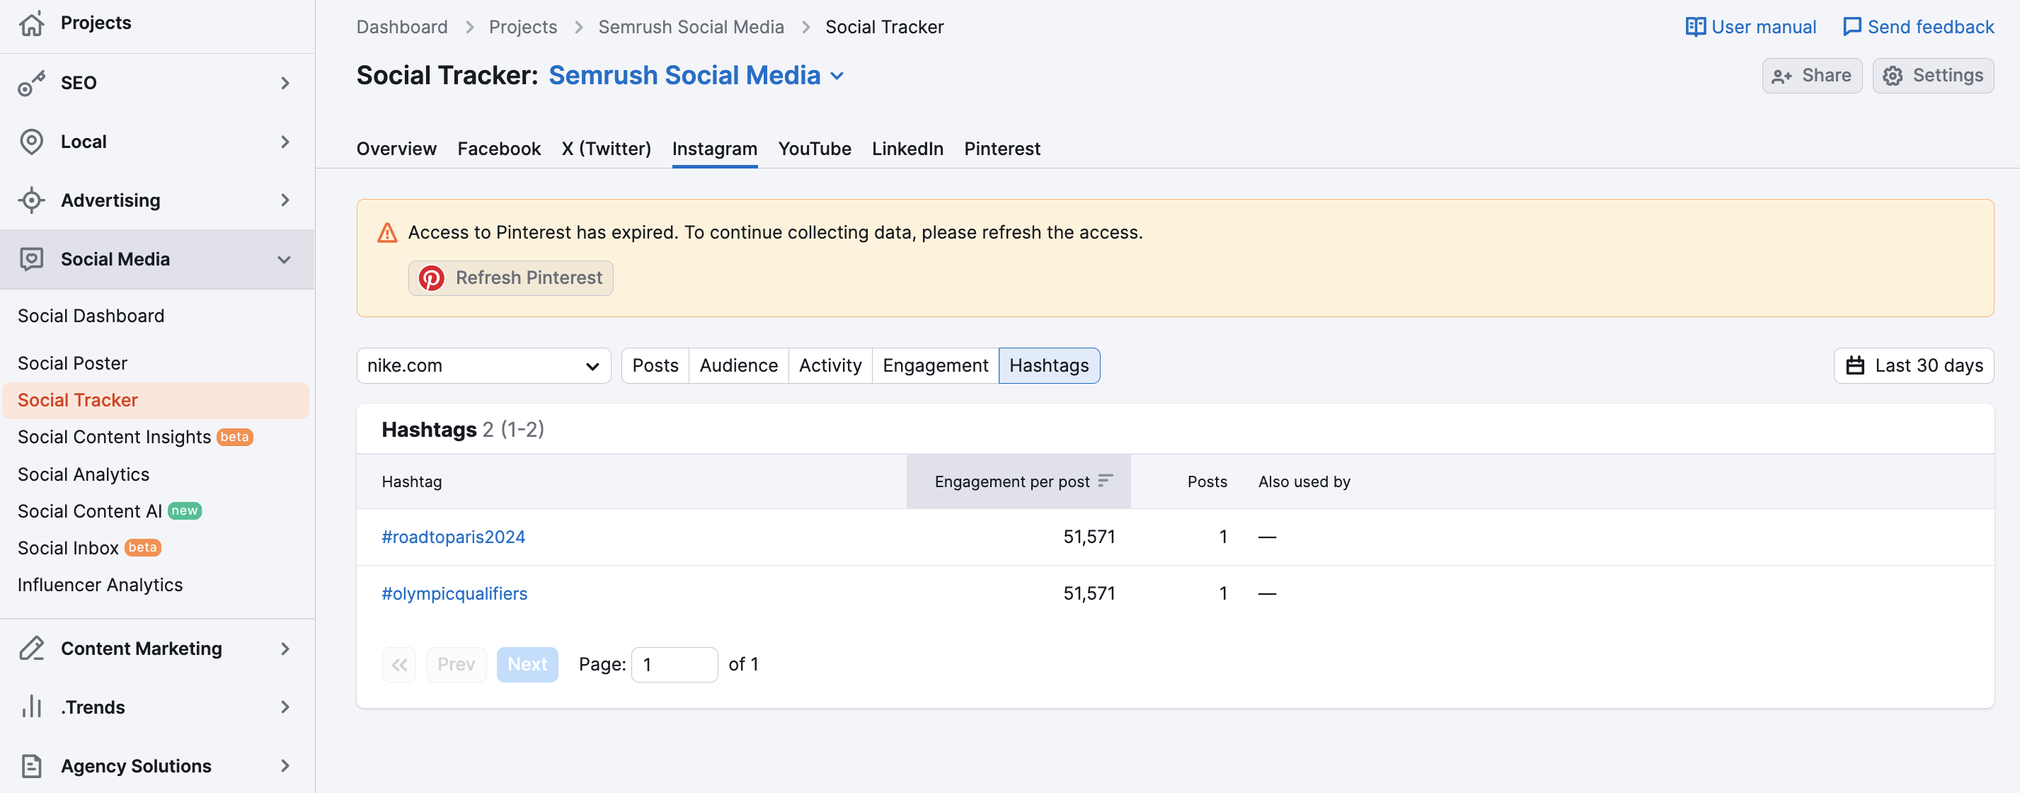The height and width of the screenshot is (793, 2020).
Task: Select the Engagement report toggle
Action: (936, 366)
